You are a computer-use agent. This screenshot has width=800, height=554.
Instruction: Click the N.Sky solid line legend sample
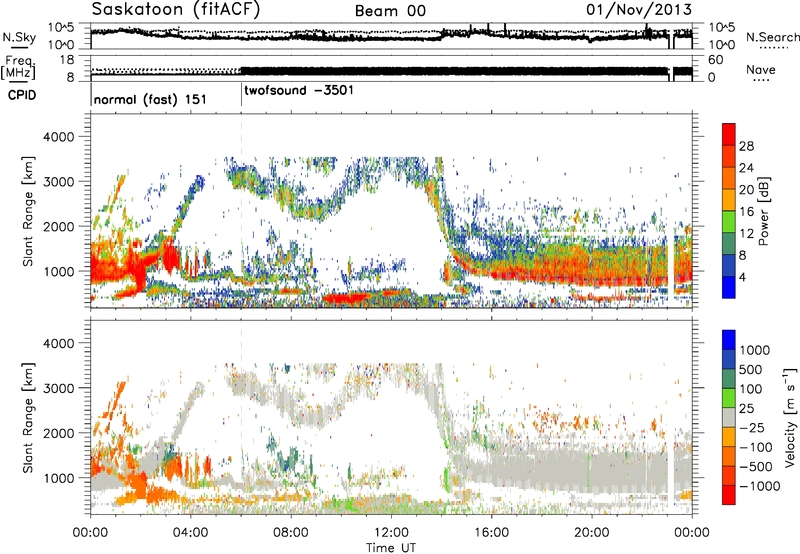(19, 47)
